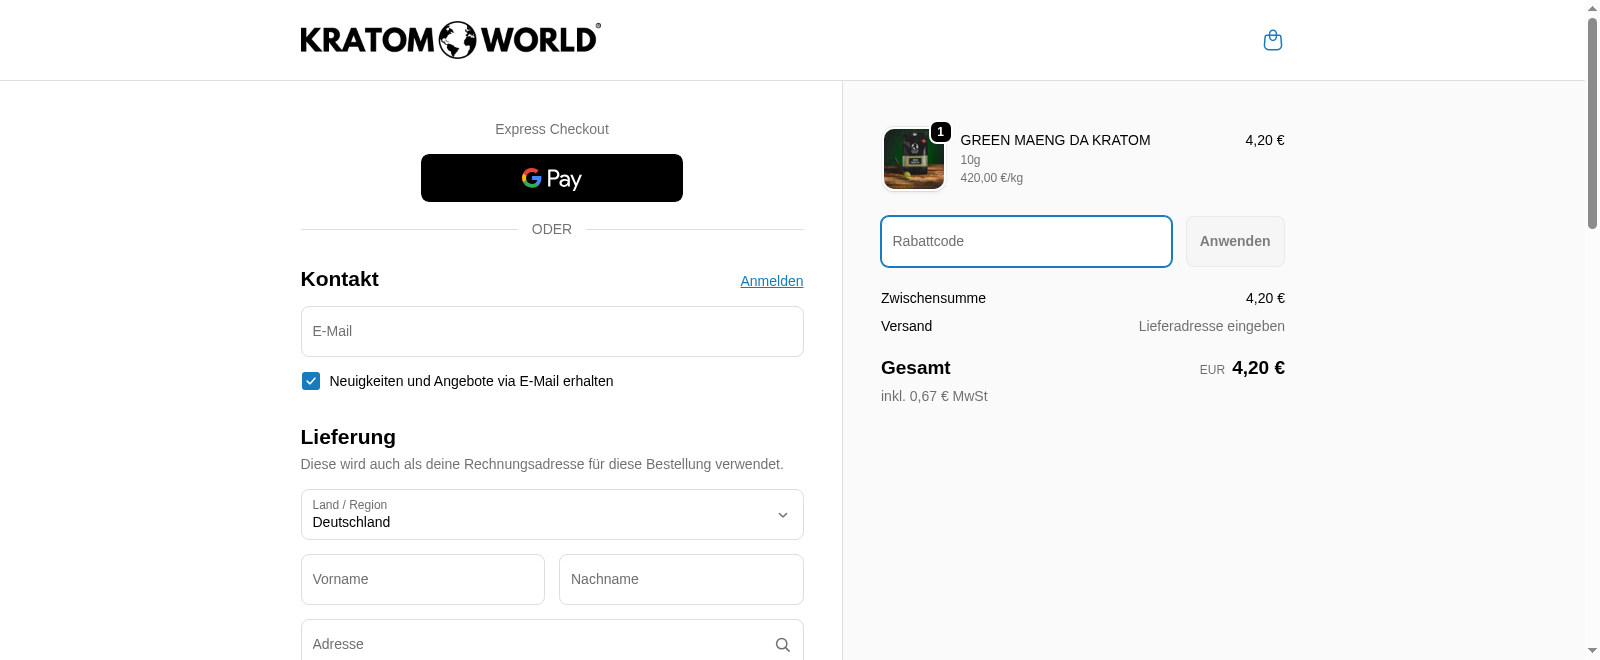Focus the Rabattcode input field
1600x660 pixels.
coord(1026,241)
